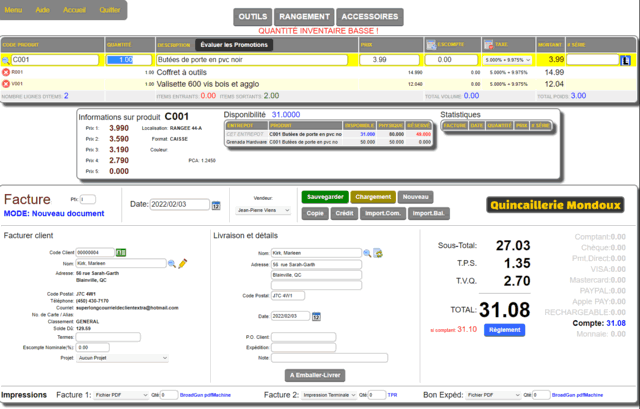The width and height of the screenshot is (640, 409).
Task: Click the green icon beside Code Client
Action: (x=121, y=253)
